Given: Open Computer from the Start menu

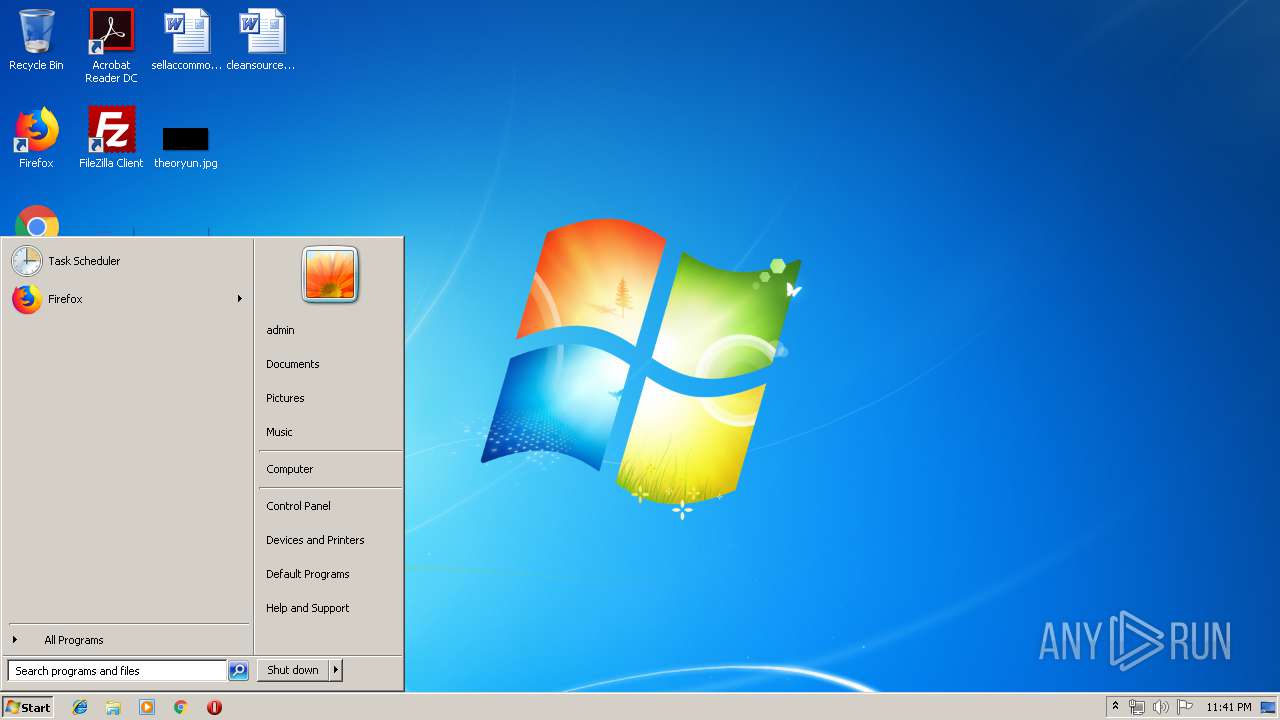Looking at the screenshot, I should [289, 469].
